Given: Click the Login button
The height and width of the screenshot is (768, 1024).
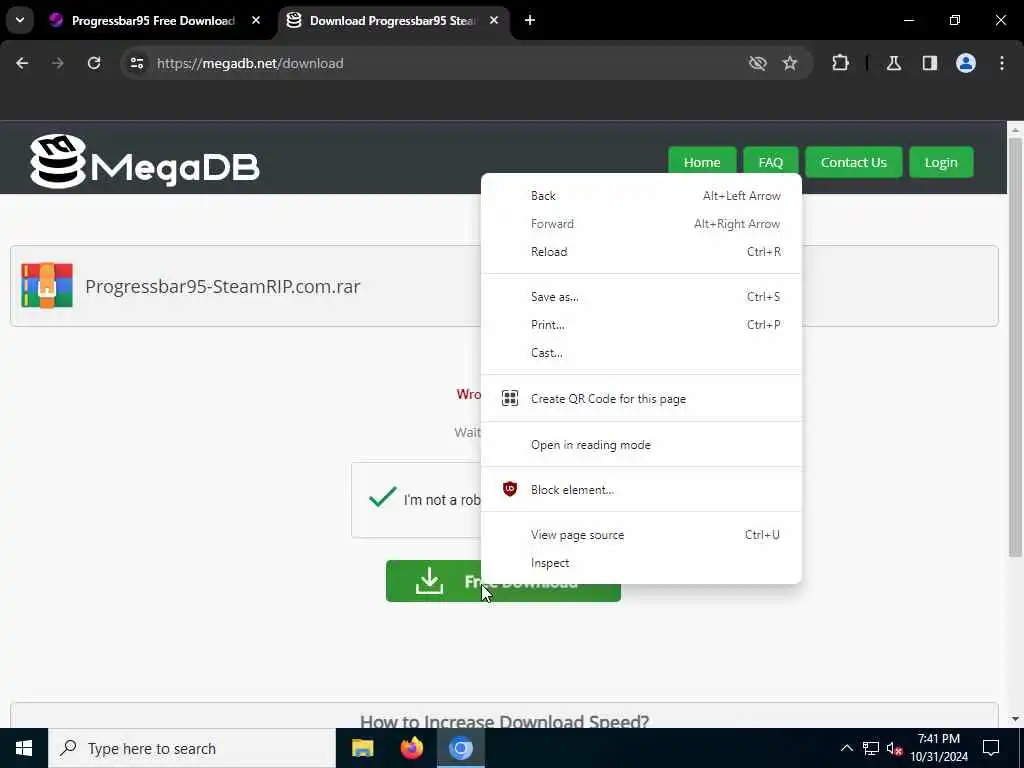Looking at the screenshot, I should pos(941,162).
